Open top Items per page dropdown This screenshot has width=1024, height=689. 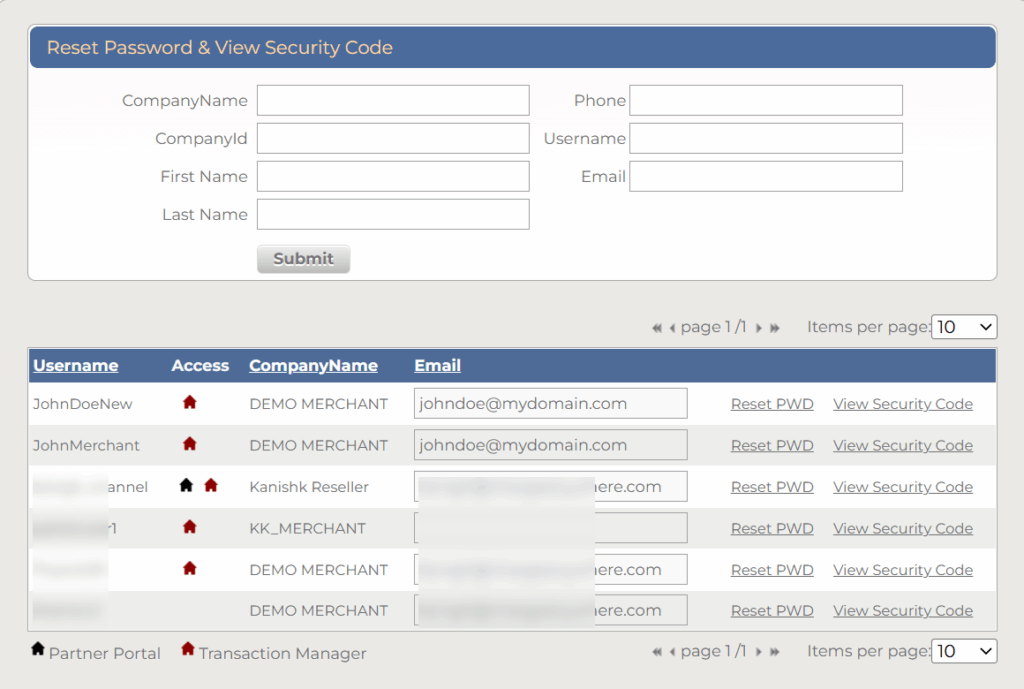click(964, 327)
